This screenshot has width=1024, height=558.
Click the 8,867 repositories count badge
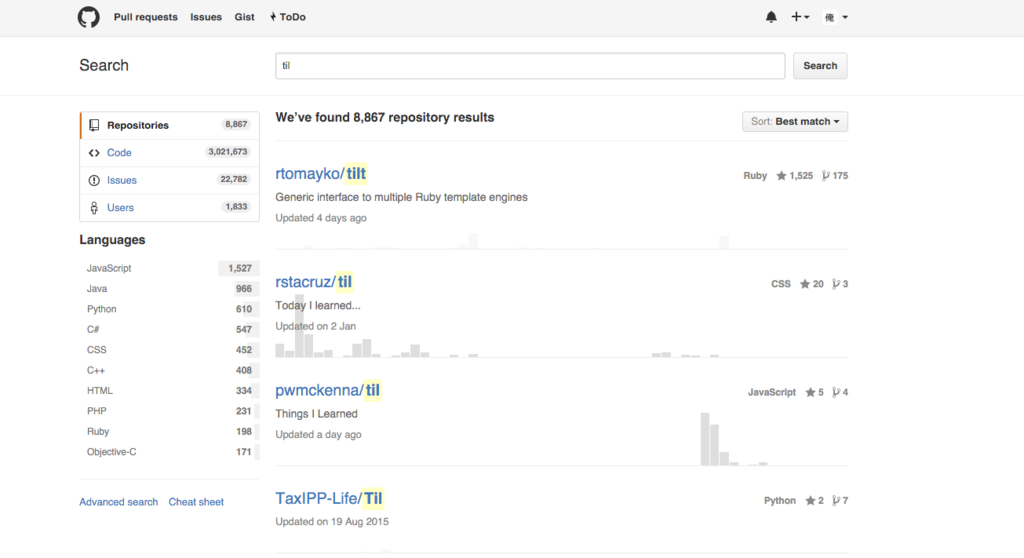(236, 124)
